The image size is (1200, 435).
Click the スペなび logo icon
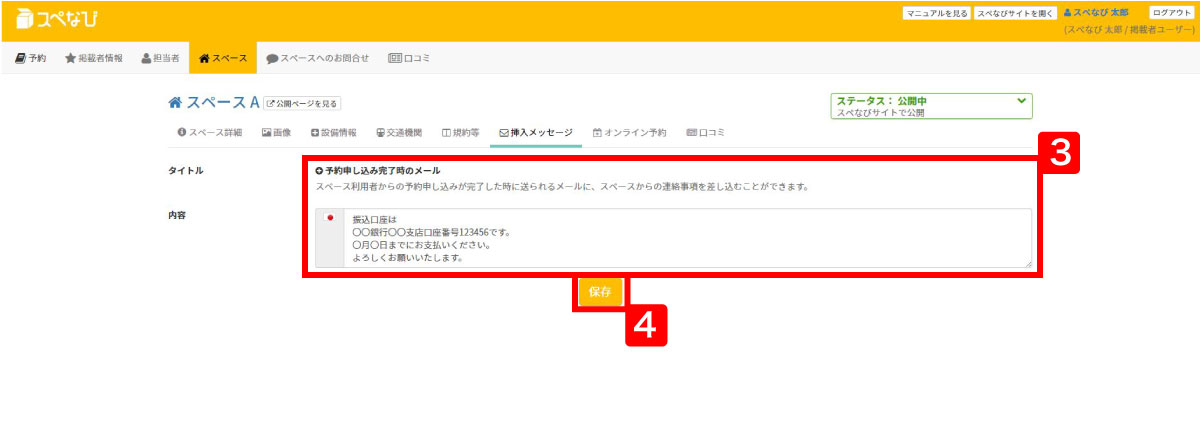pyautogui.click(x=25, y=19)
